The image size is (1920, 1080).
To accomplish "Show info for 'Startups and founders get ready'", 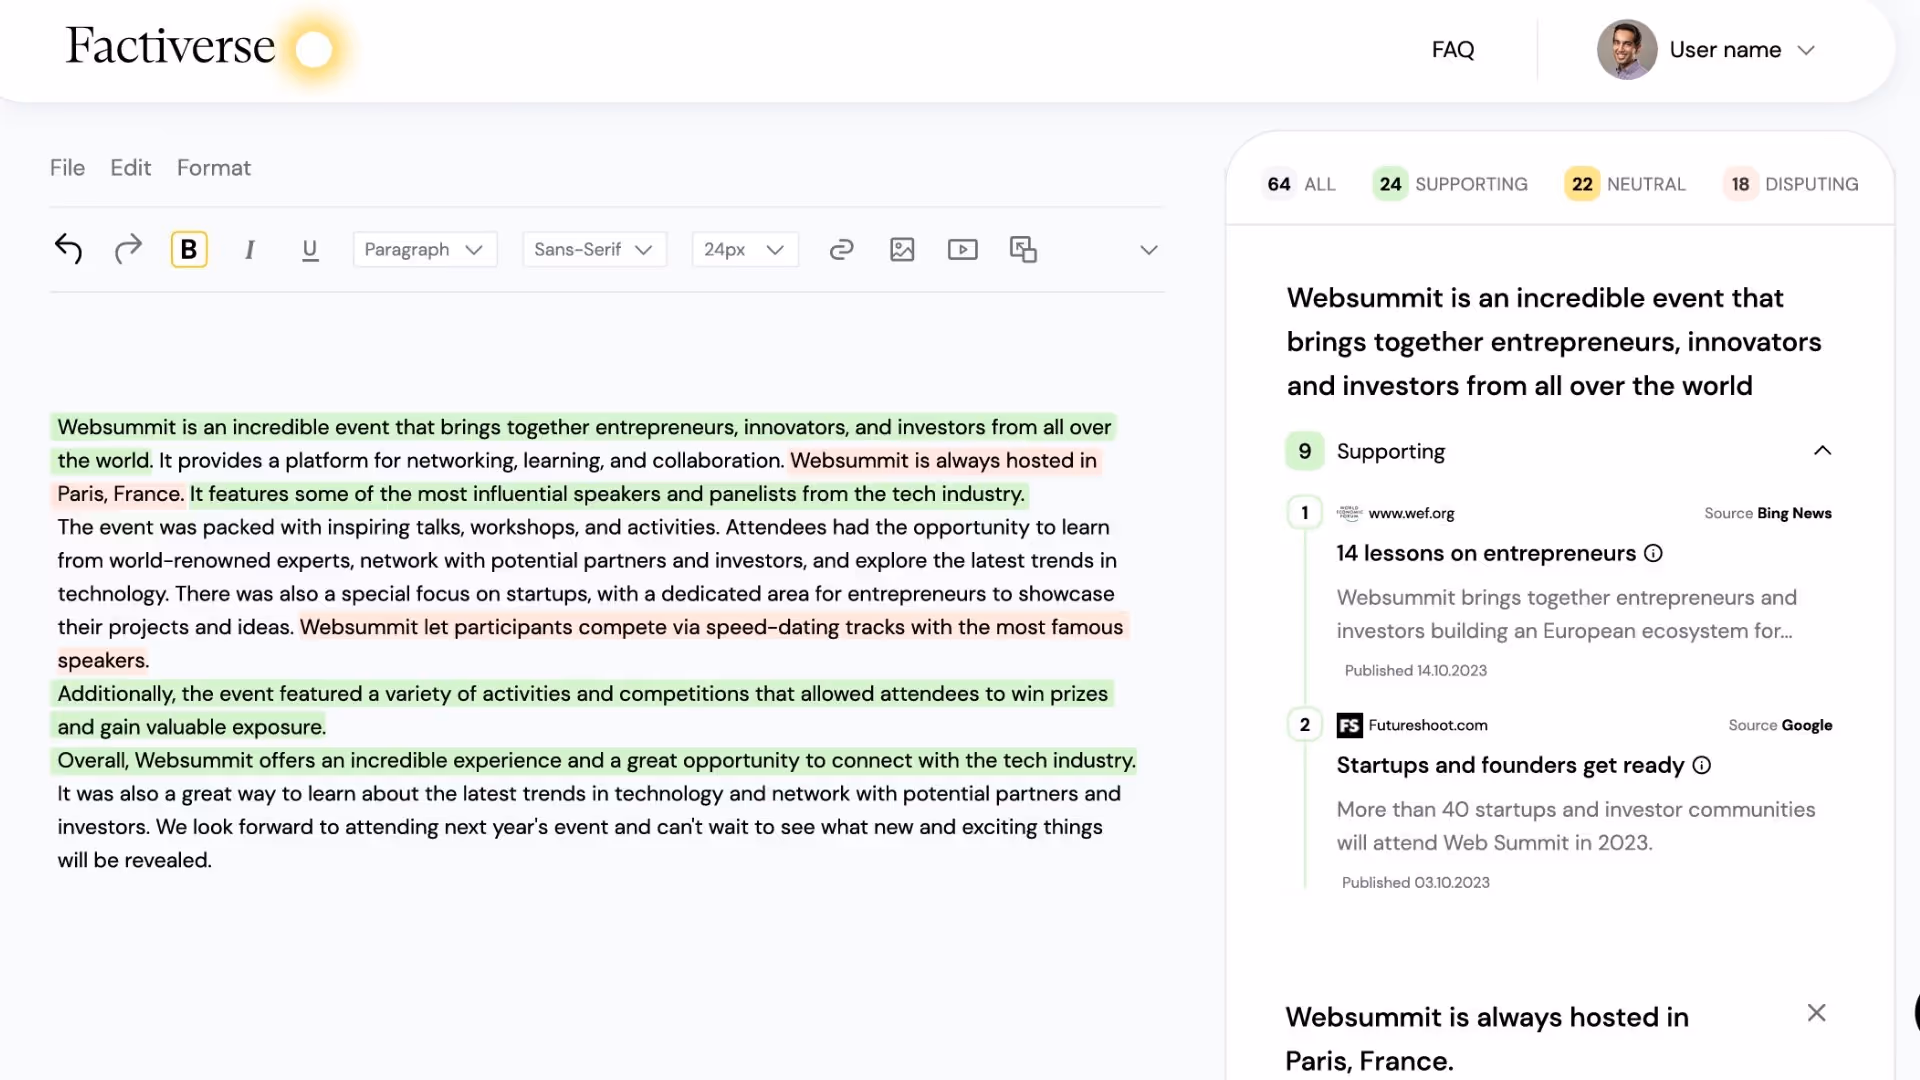I will point(1701,765).
